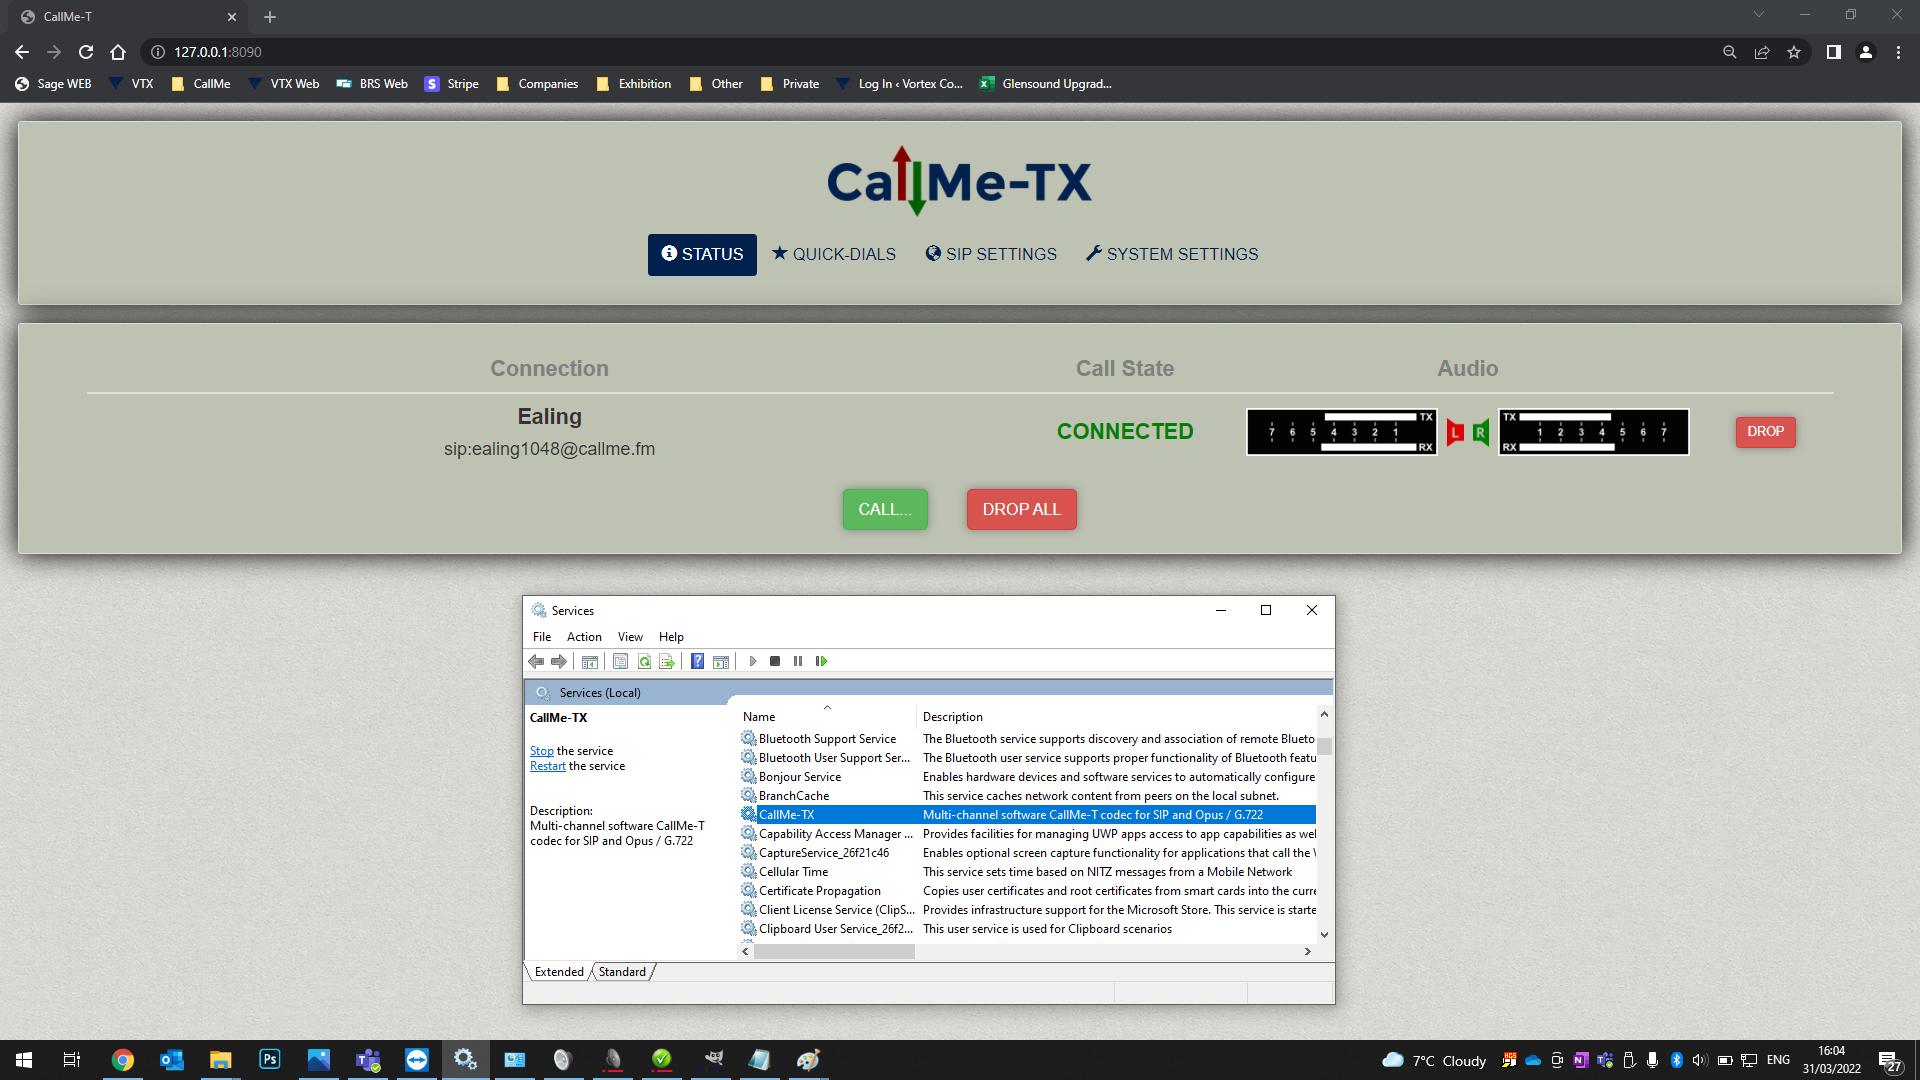Click the Properties icon in Services toolbar
This screenshot has width=1920, height=1080.
pyautogui.click(x=620, y=661)
